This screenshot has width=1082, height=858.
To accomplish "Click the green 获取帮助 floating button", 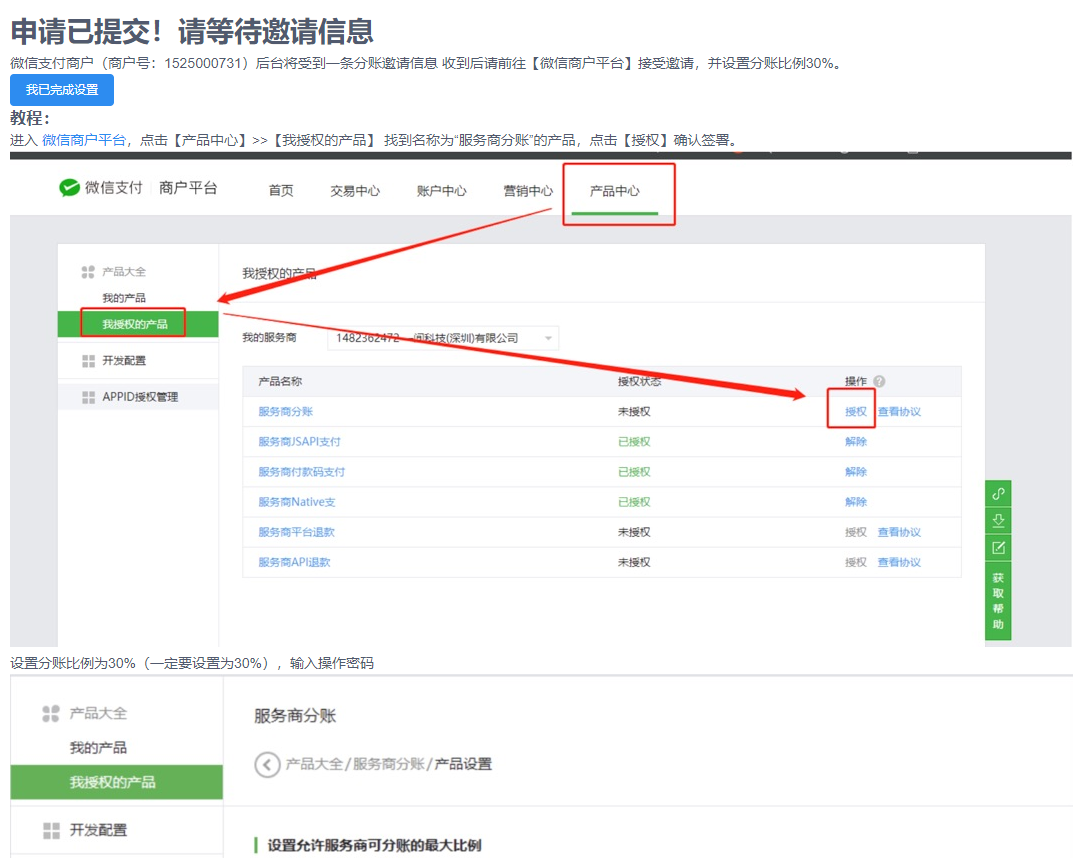I will click(x=998, y=601).
